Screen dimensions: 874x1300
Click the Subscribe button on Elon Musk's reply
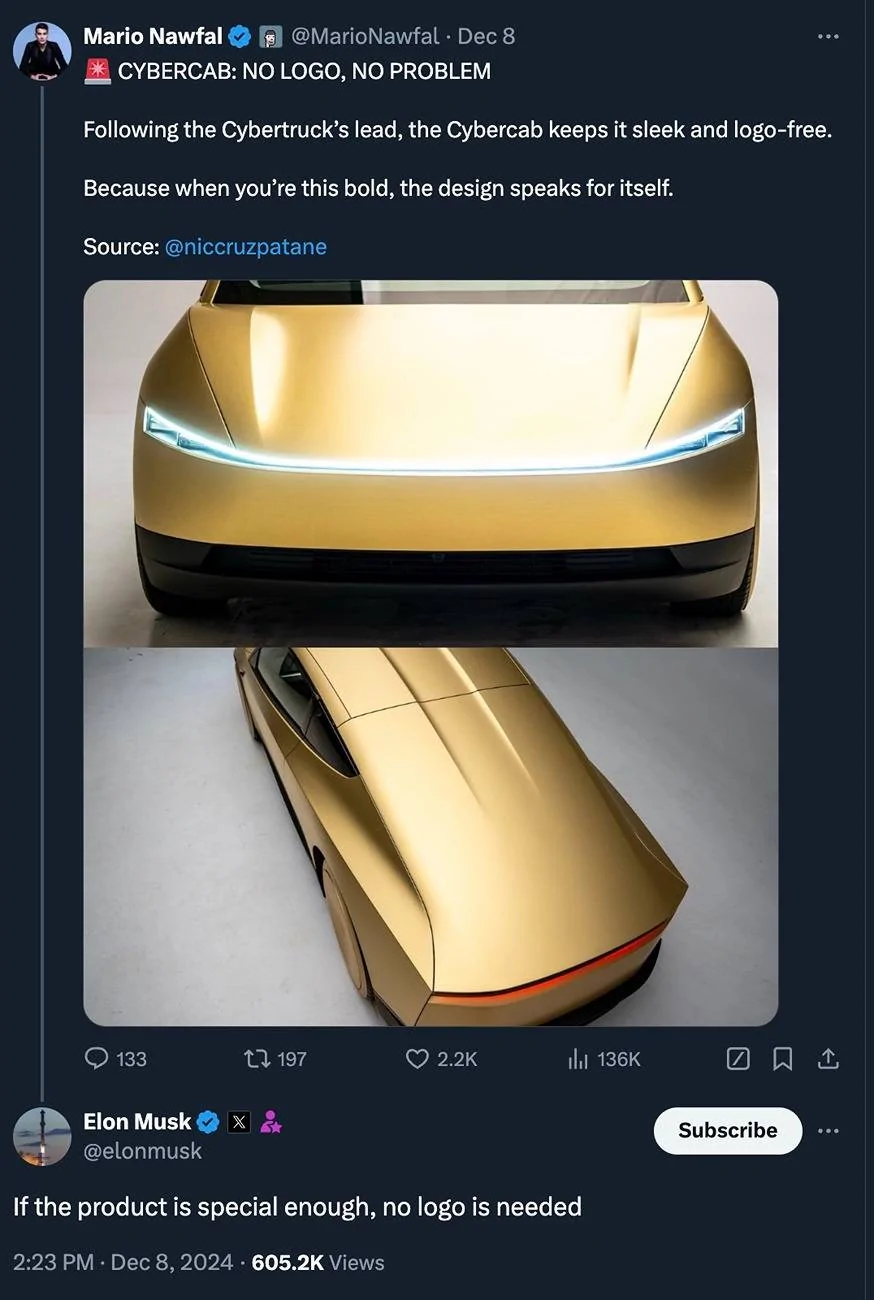727,1131
